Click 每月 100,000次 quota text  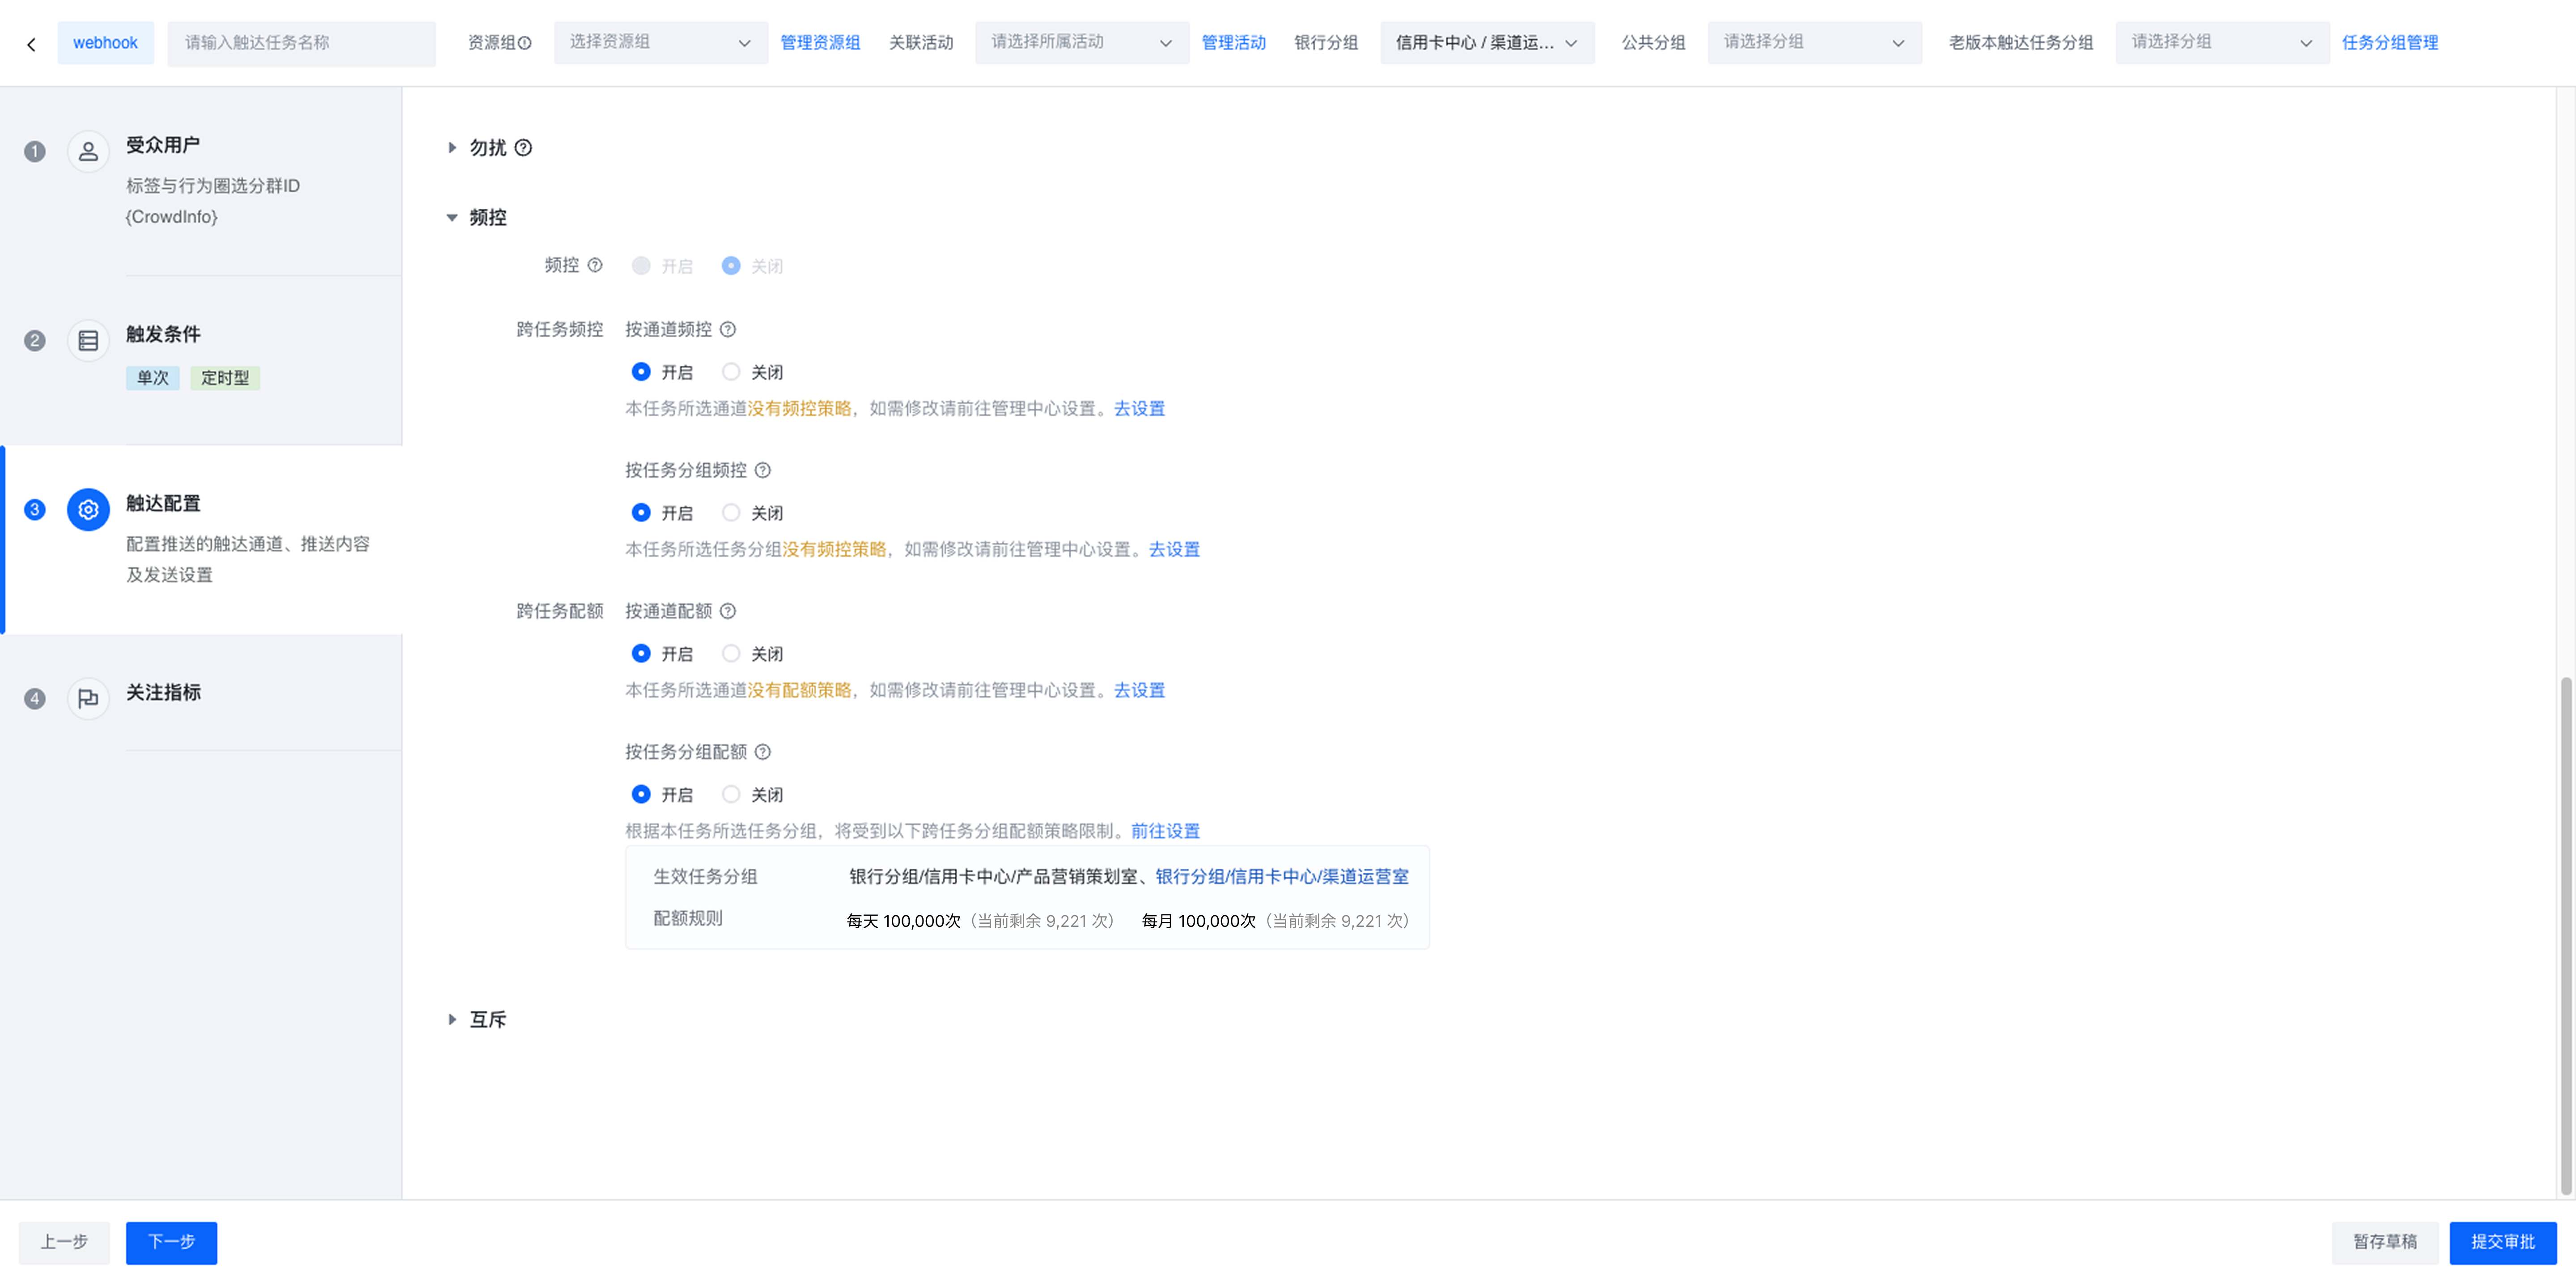point(1198,921)
